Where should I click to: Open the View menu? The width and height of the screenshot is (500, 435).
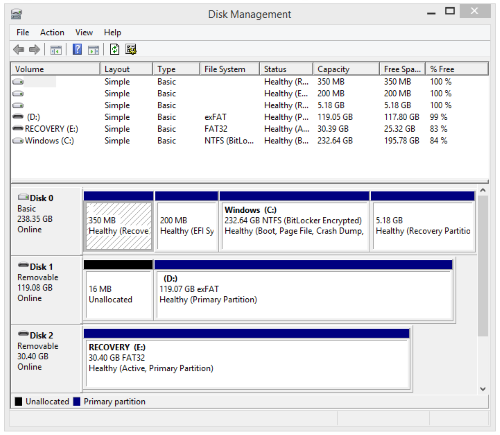tap(84, 32)
